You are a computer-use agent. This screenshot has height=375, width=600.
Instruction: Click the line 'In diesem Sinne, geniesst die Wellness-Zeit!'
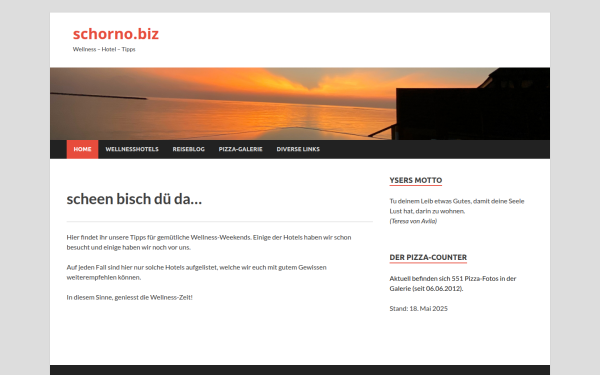click(129, 297)
